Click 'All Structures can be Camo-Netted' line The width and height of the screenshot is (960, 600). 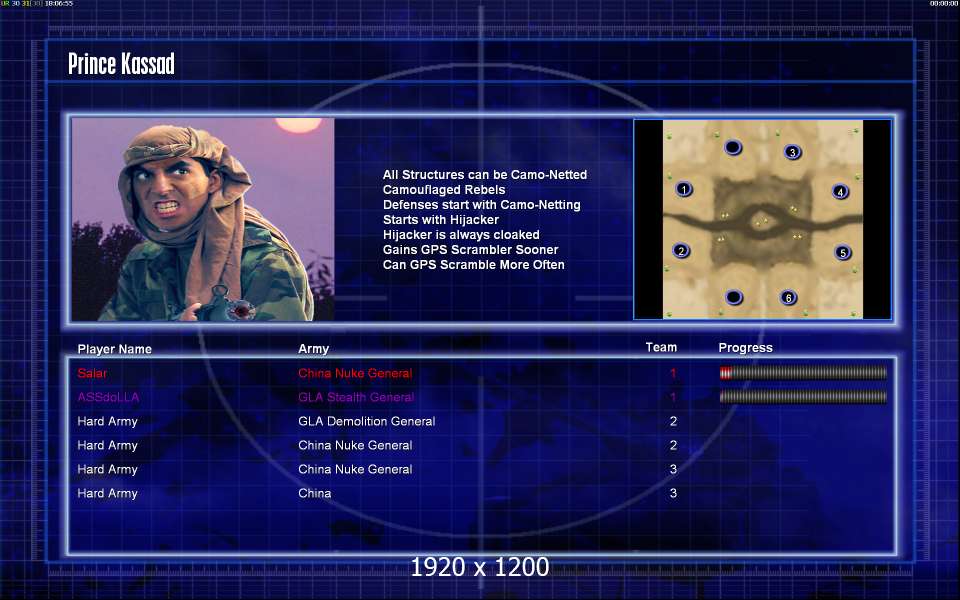point(485,174)
